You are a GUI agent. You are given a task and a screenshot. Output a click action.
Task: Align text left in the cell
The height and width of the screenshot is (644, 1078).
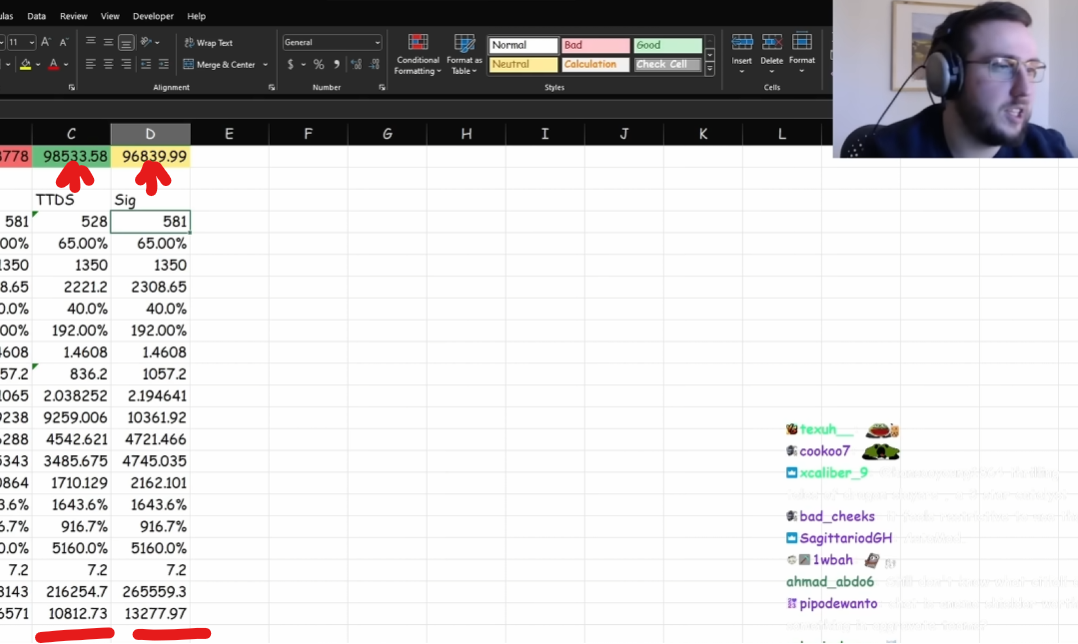91,64
